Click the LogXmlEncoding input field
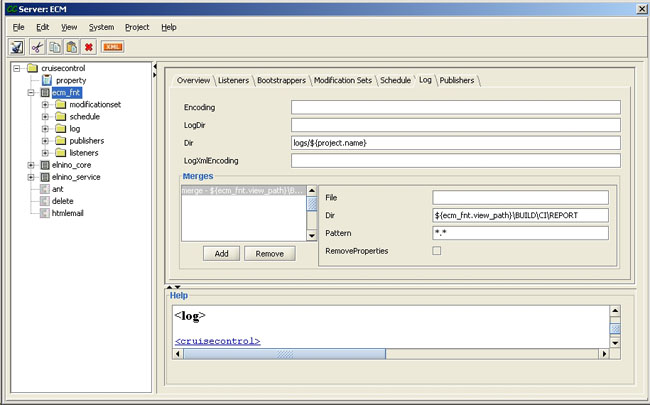The width and height of the screenshot is (650, 405). point(456,160)
